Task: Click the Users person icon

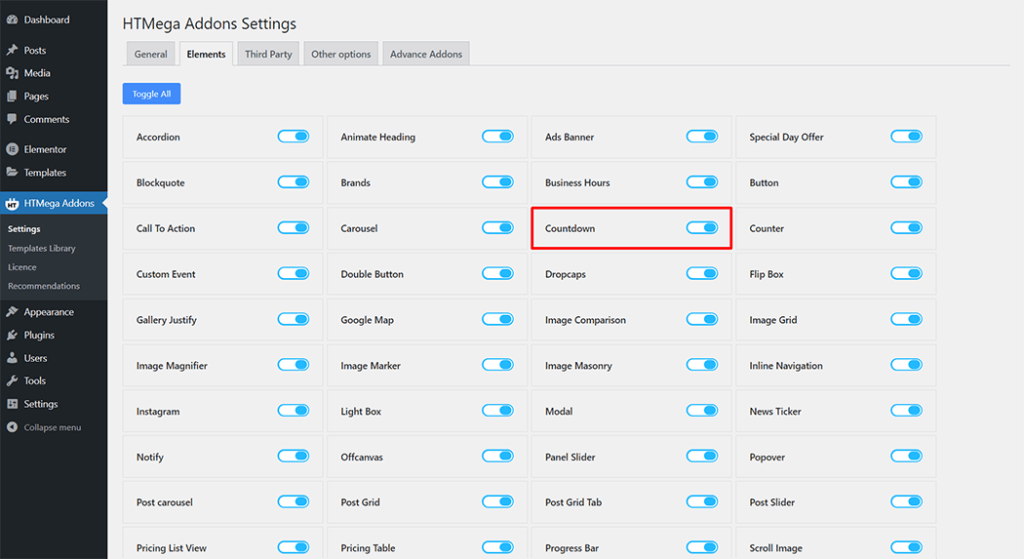Action: pyautogui.click(x=12, y=358)
